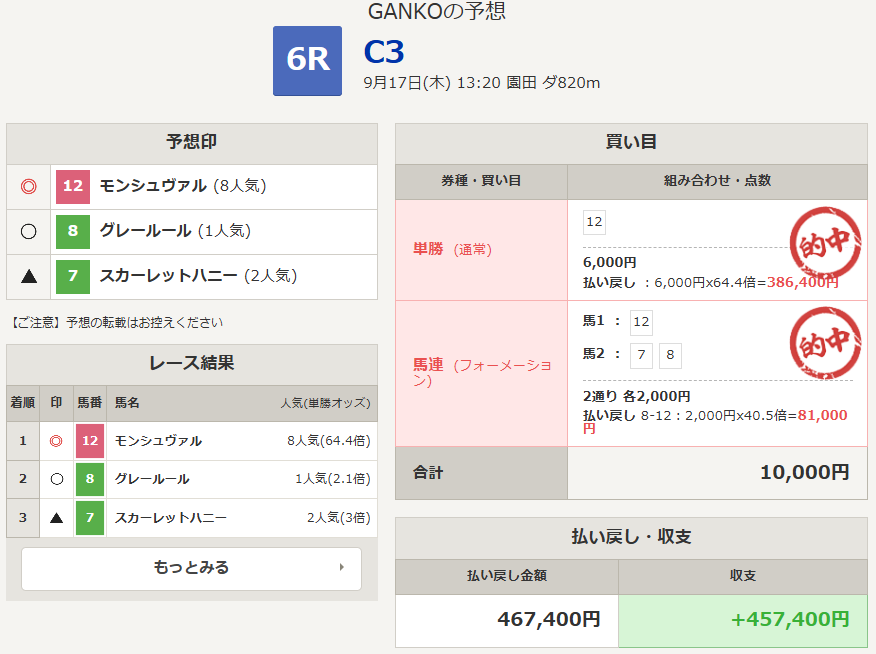Click the 81,000 payout amount
Screen dimensions: 876x654
click(822, 416)
